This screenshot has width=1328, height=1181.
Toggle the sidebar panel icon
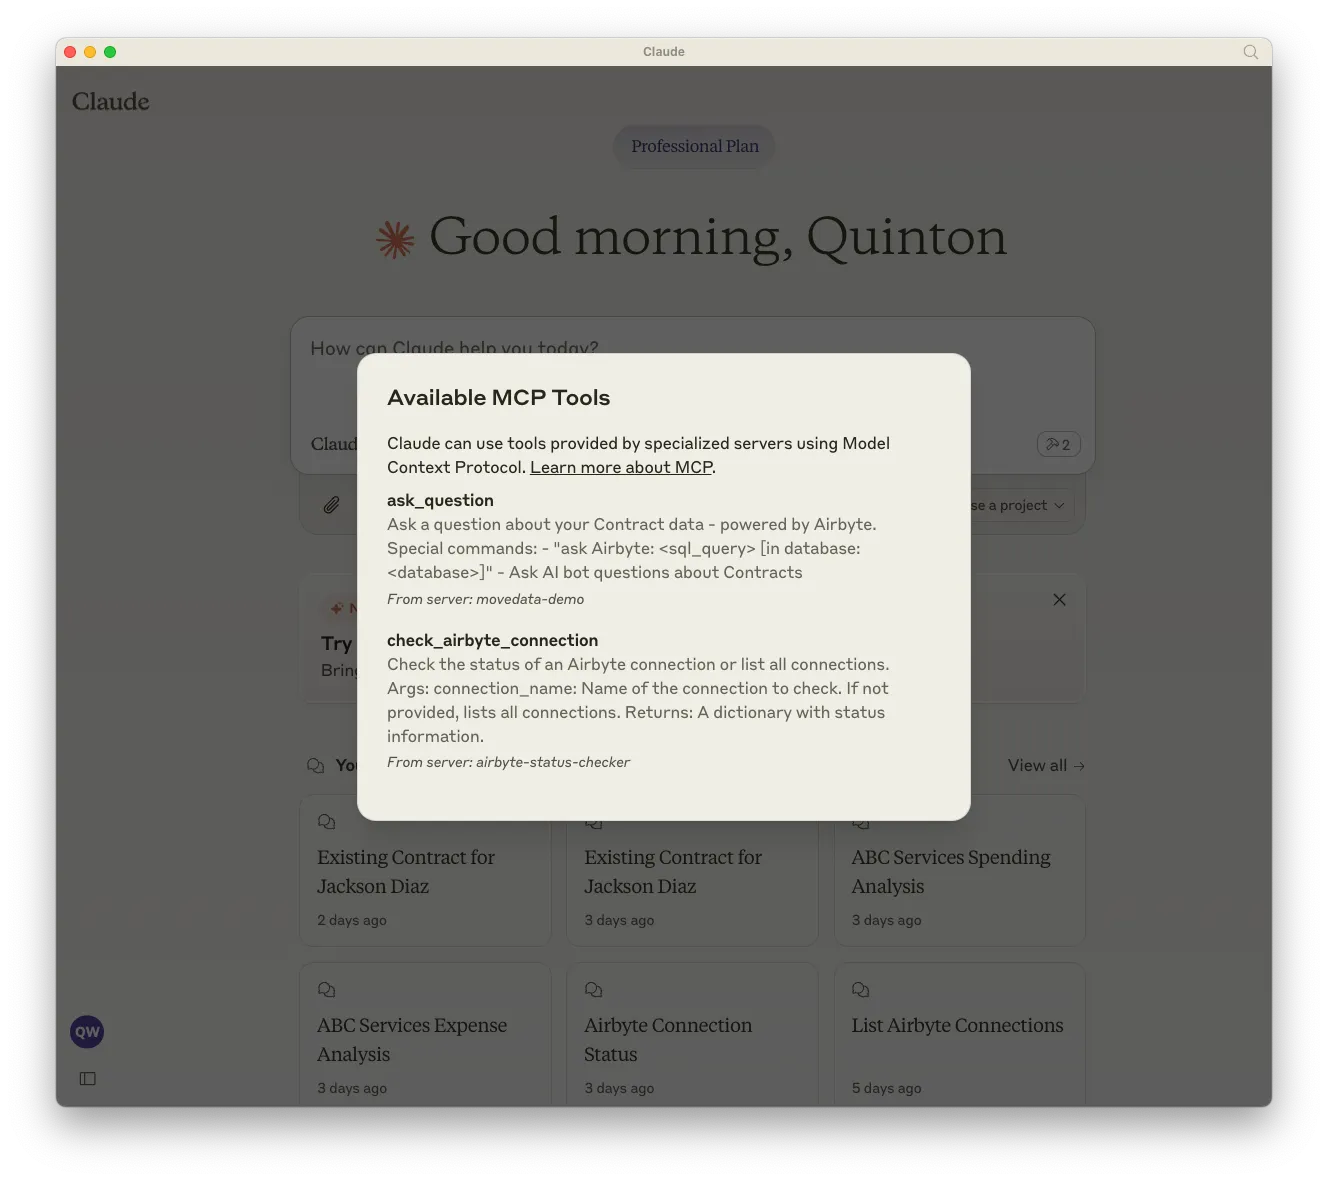pos(88,1079)
